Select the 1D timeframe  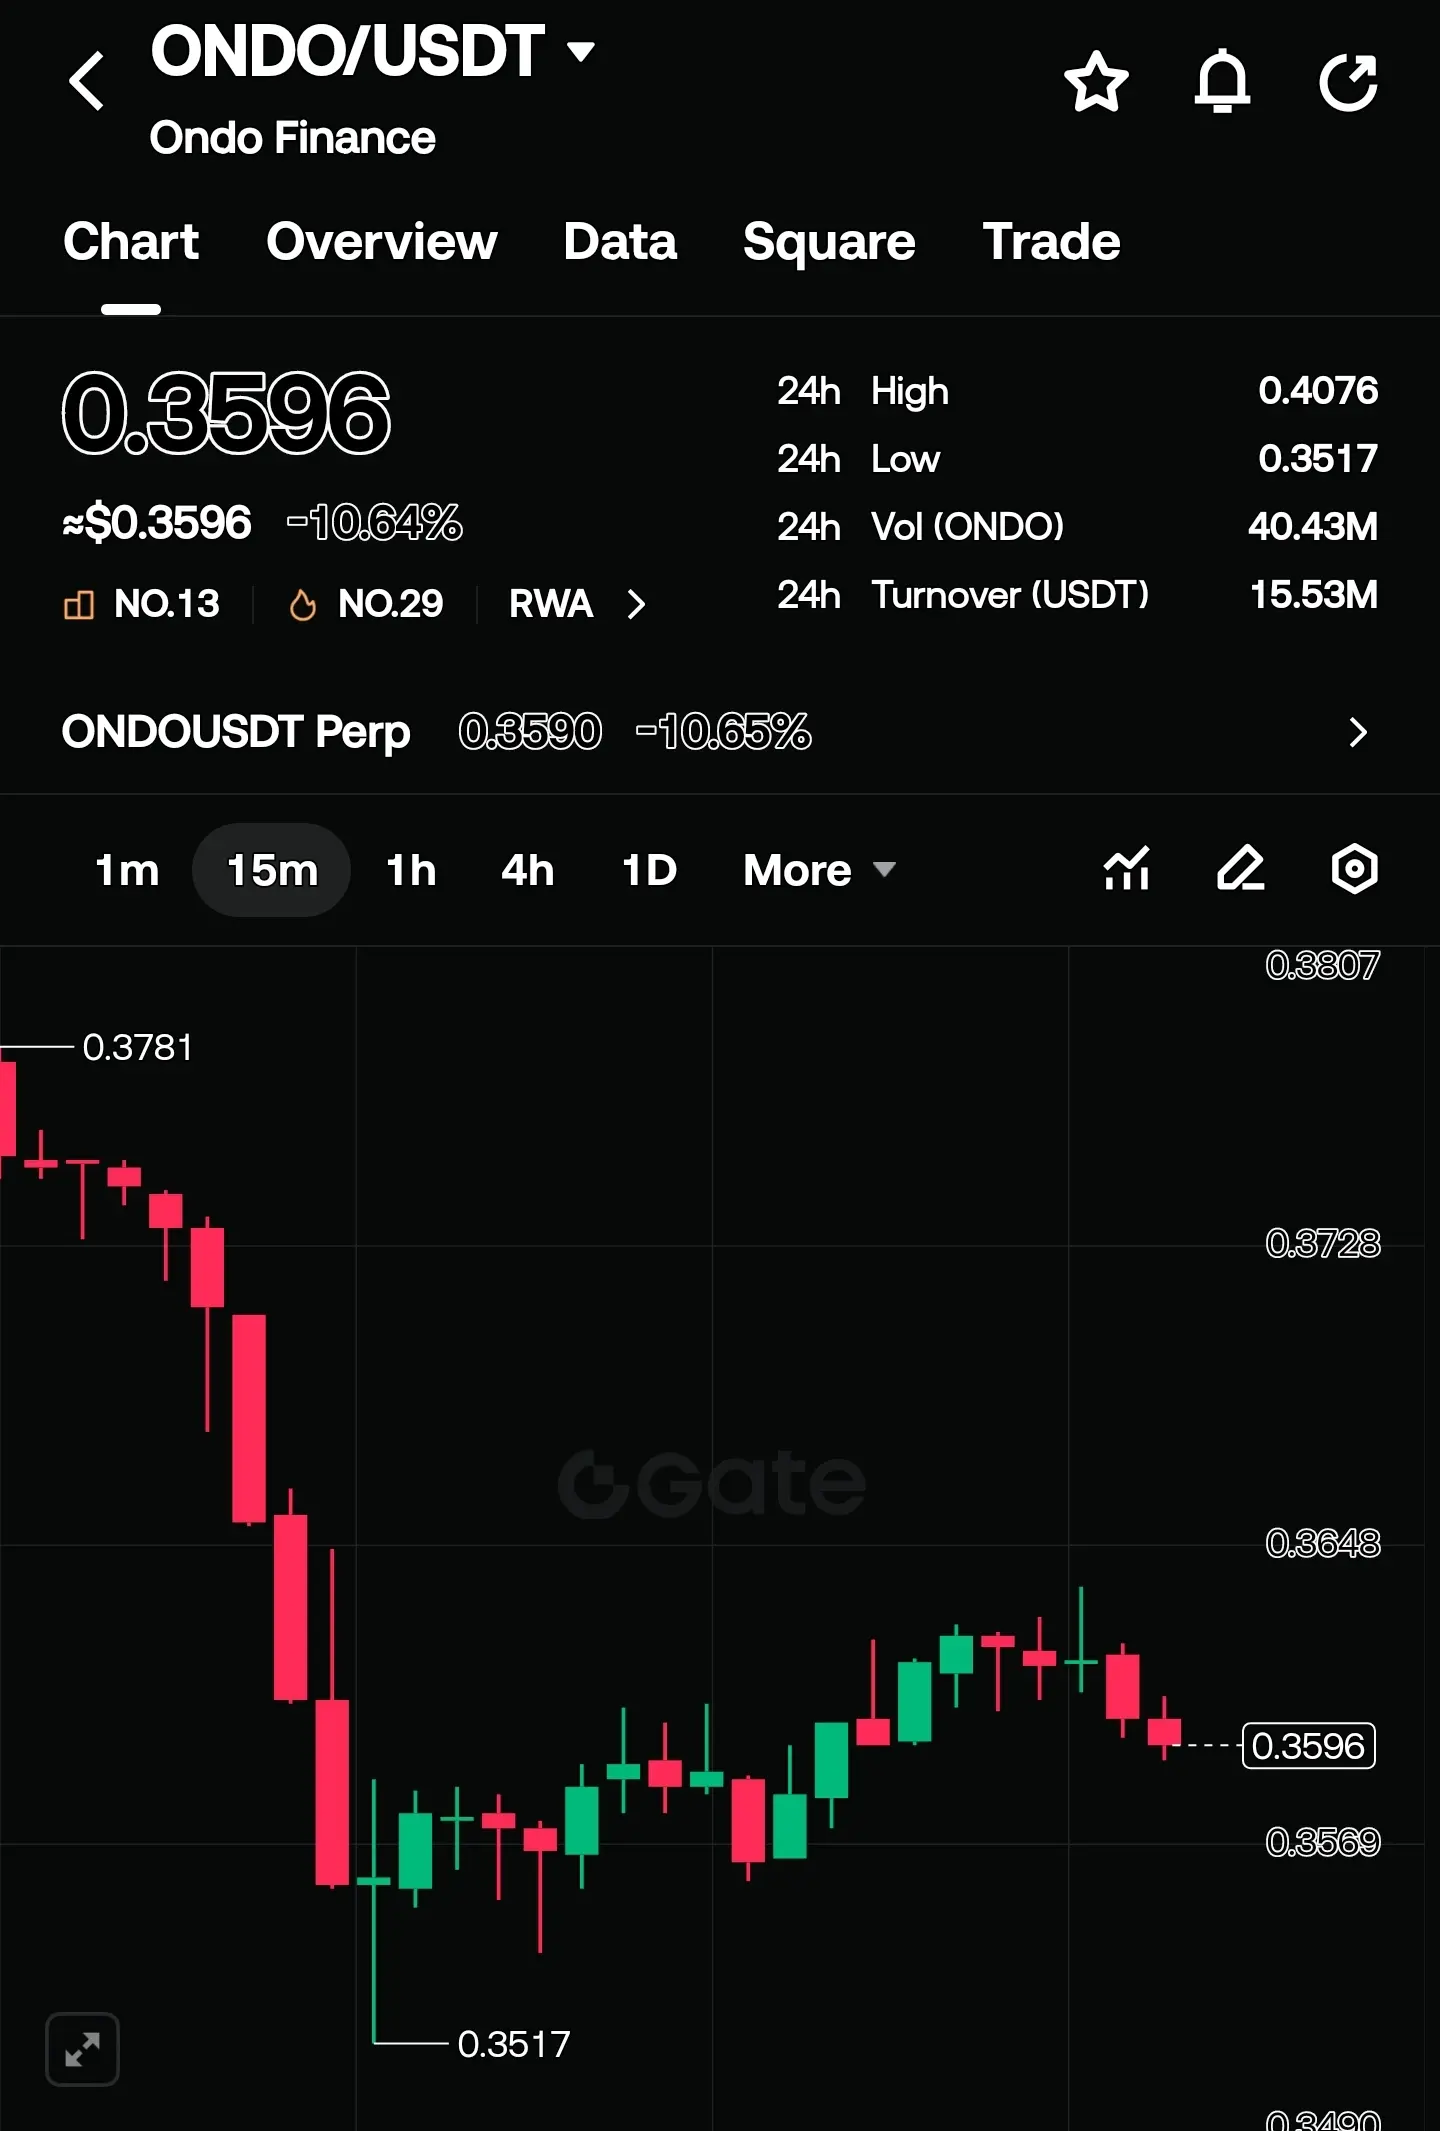click(x=649, y=870)
